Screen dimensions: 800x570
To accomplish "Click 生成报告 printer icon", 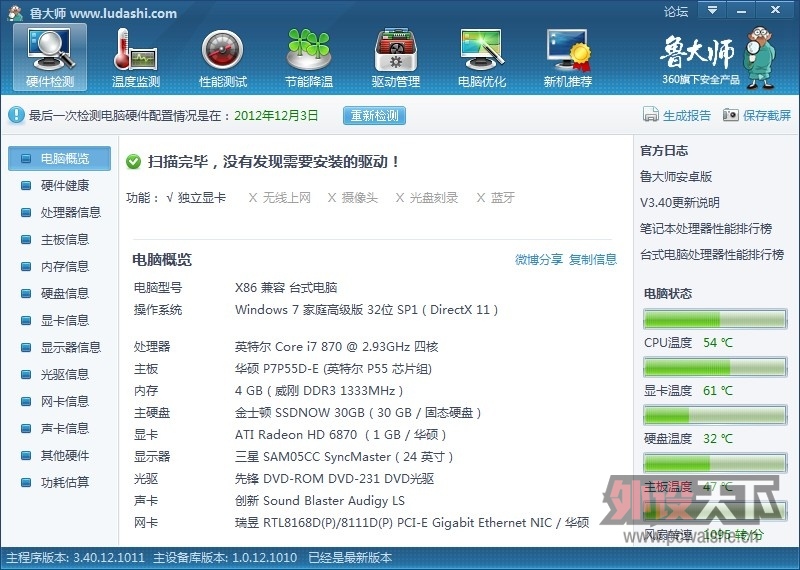I will click(651, 115).
